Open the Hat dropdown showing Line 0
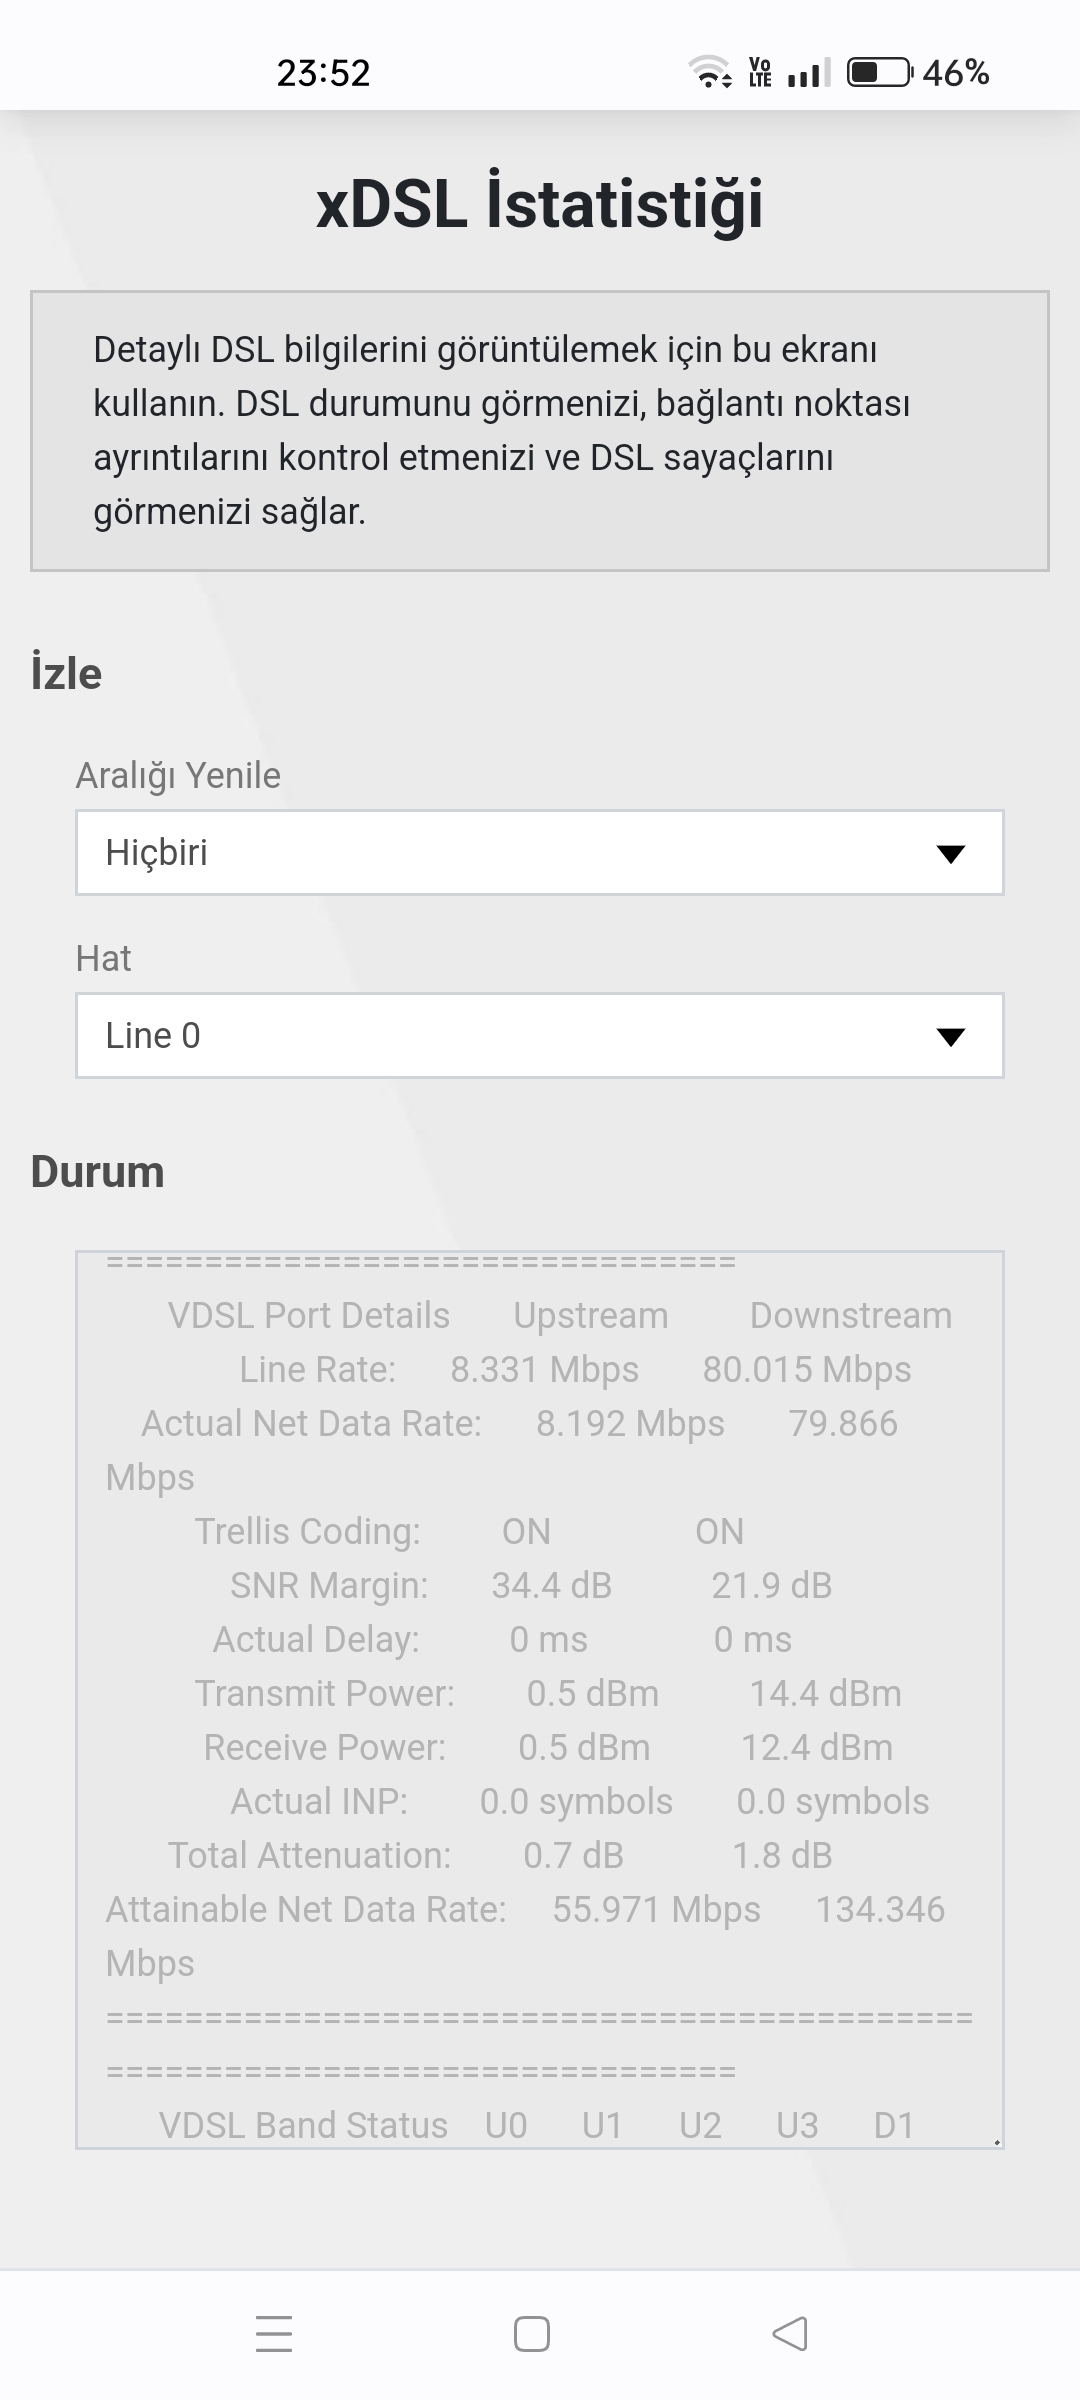 click(540, 1035)
